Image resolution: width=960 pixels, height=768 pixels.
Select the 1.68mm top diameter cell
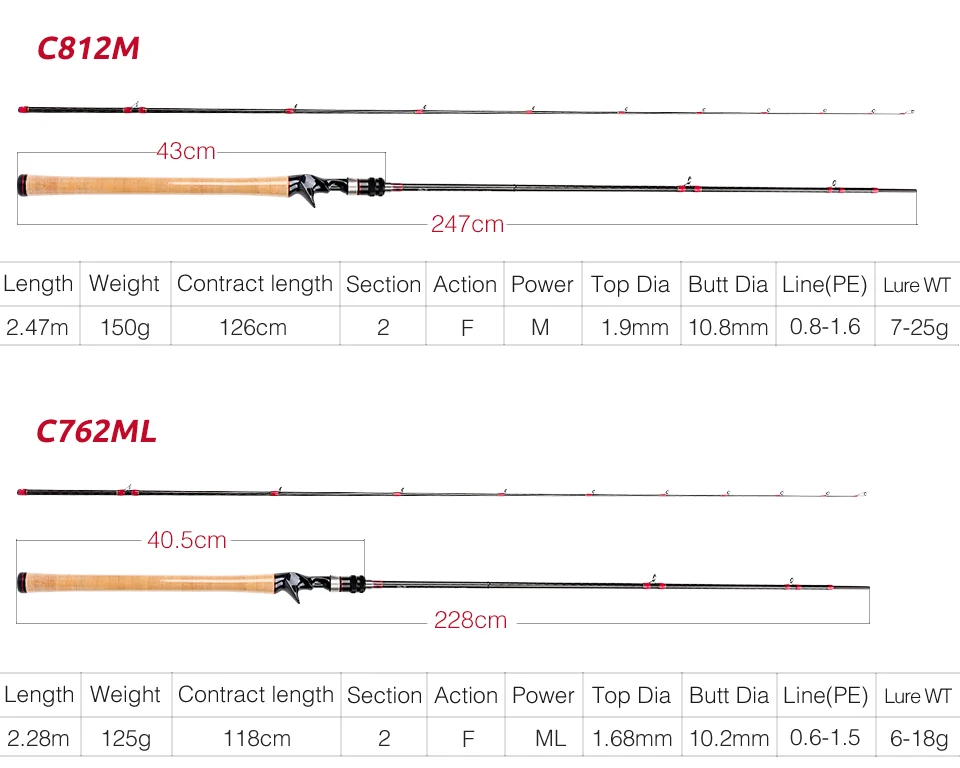[x=632, y=737]
